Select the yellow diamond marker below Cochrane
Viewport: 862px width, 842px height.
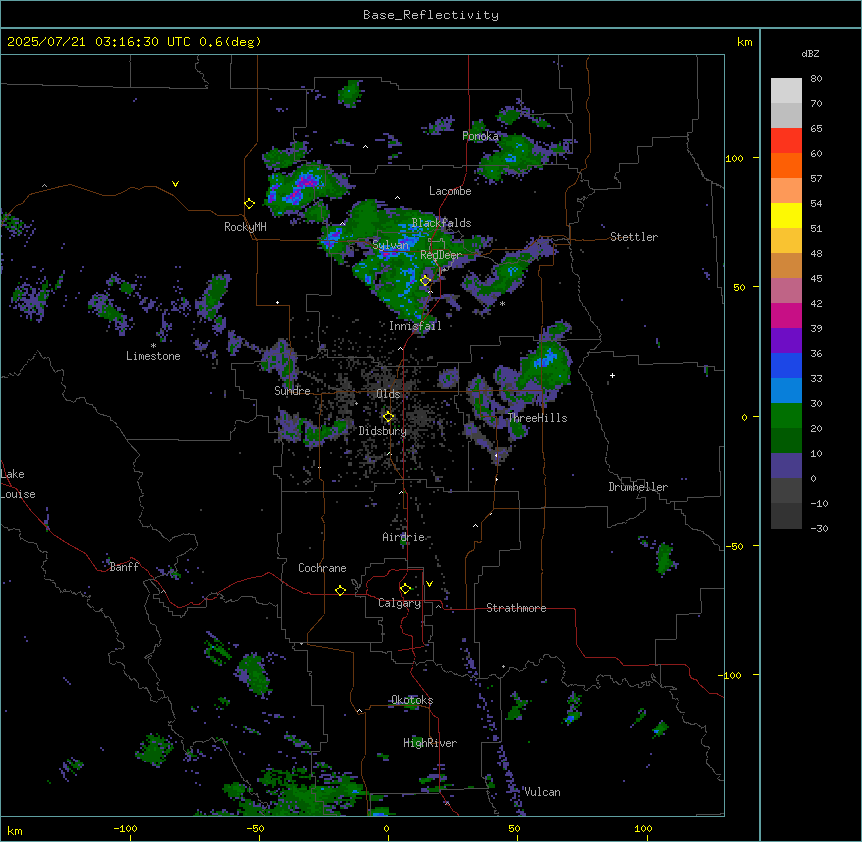[340, 590]
